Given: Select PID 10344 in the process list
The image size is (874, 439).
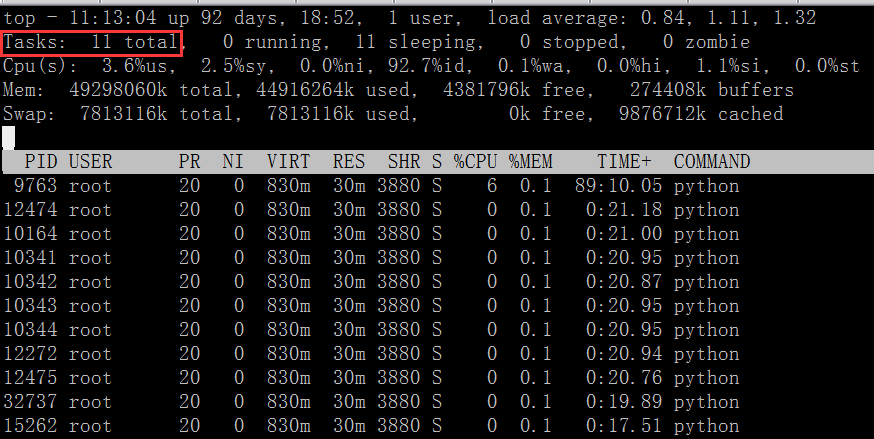Looking at the screenshot, I should coord(30,330).
